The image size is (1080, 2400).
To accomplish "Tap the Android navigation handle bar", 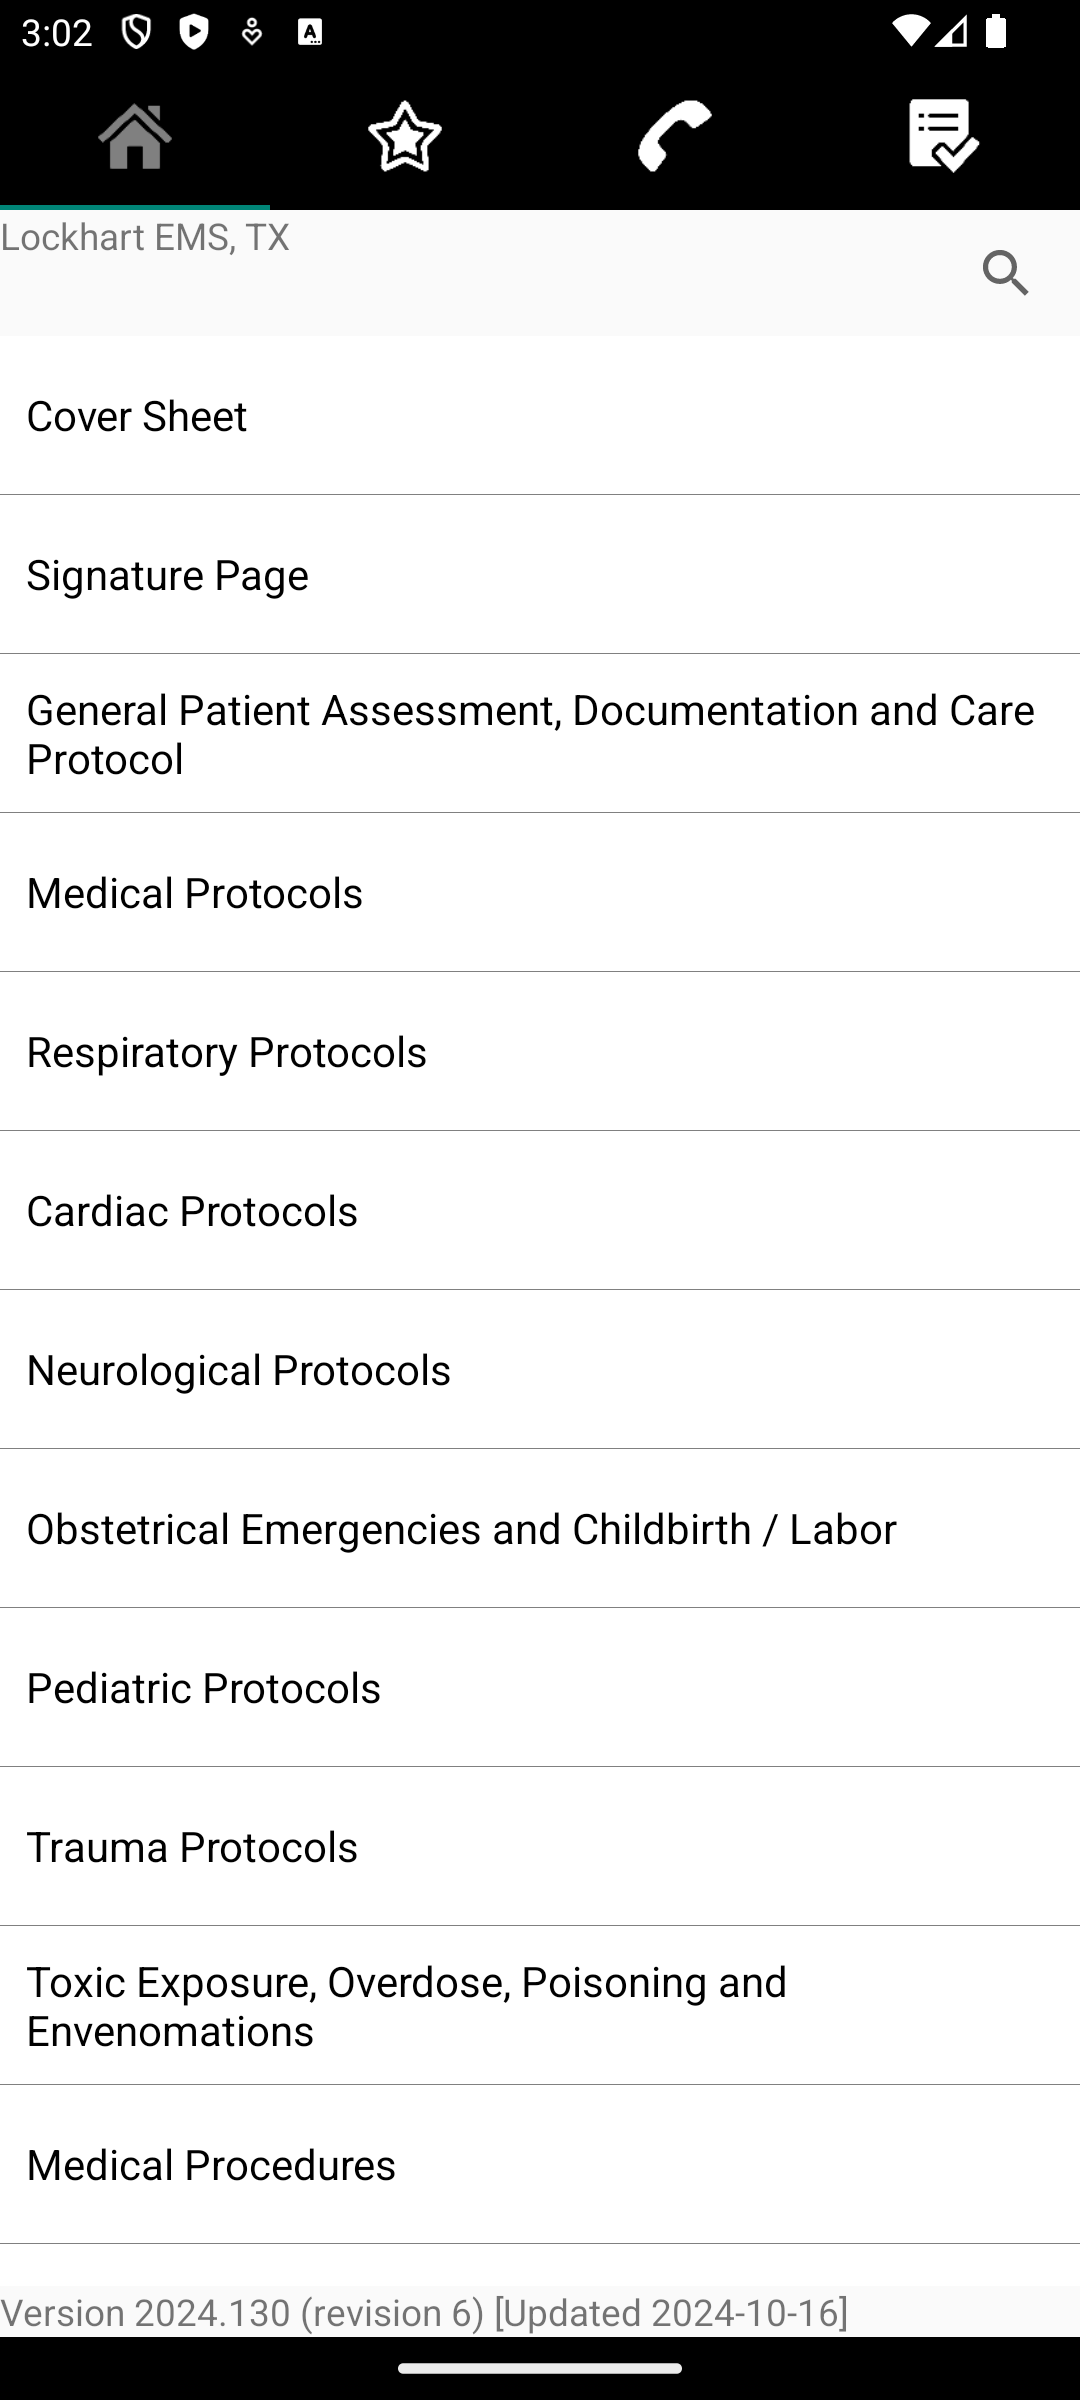I will pos(540,2368).
